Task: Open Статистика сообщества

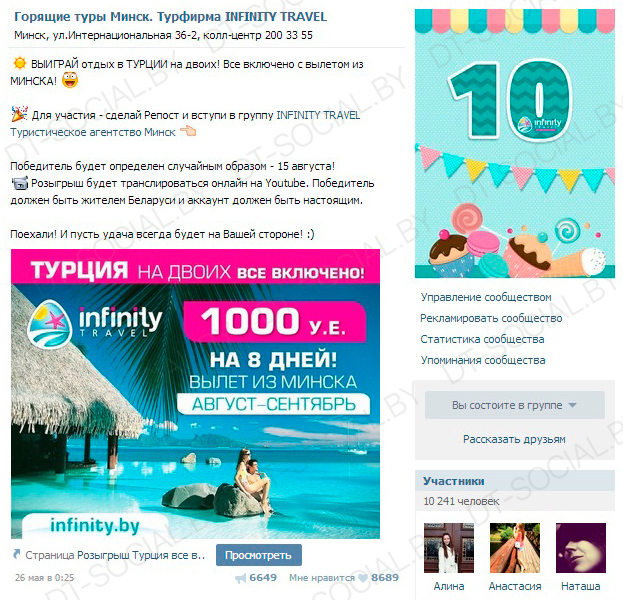Action: click(482, 339)
